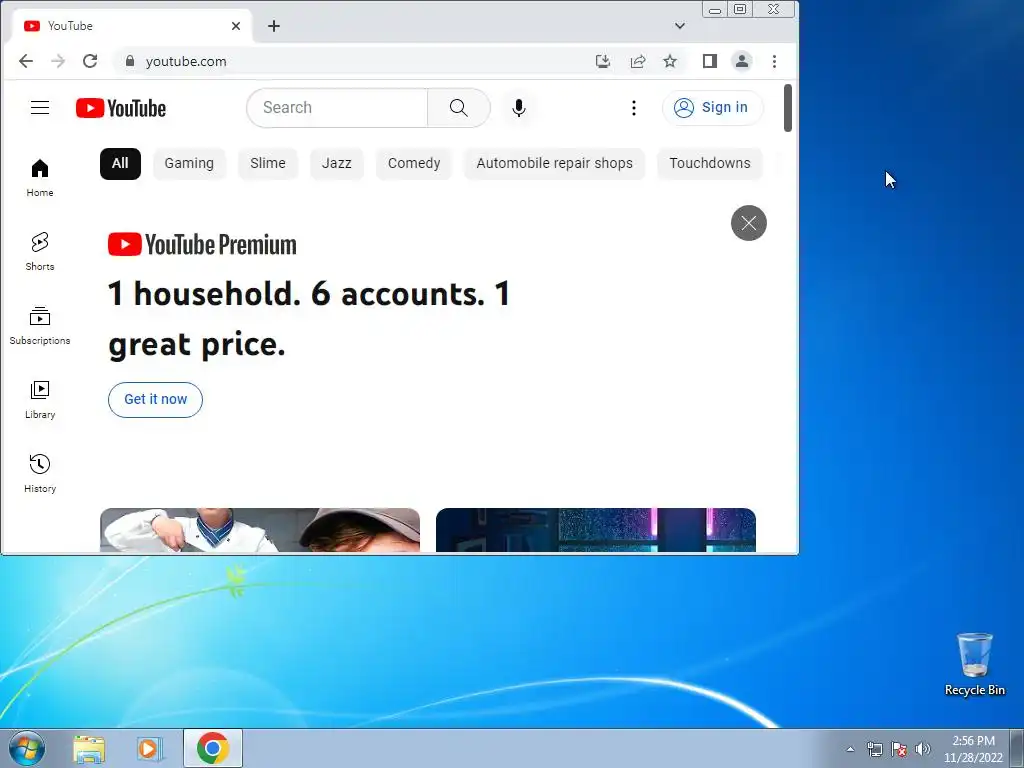Select the Recycle Bin on the desktop

pyautogui.click(x=974, y=664)
